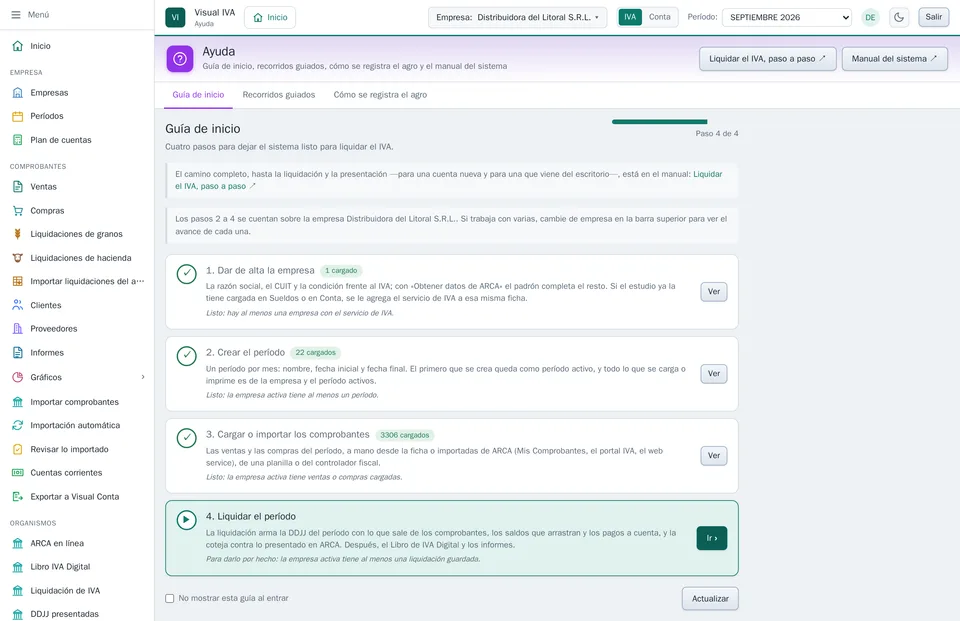Image resolution: width=960 pixels, height=621 pixels.
Task: Switch to Recorridos guiados tab
Action: 279,95
